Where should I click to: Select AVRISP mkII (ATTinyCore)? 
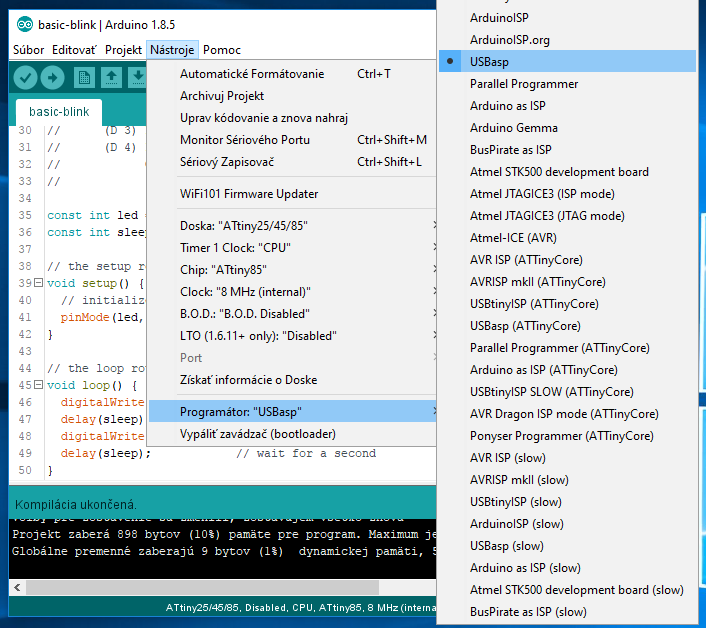point(567,282)
